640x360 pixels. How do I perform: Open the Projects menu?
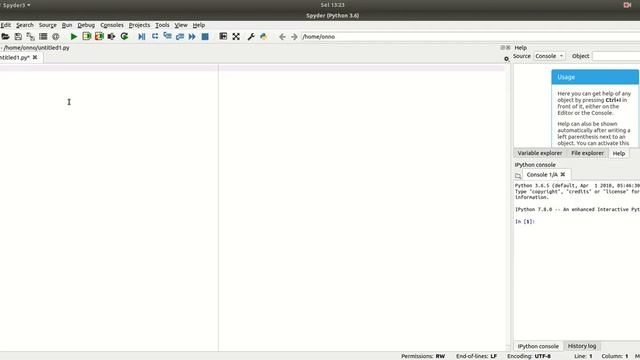[139, 25]
